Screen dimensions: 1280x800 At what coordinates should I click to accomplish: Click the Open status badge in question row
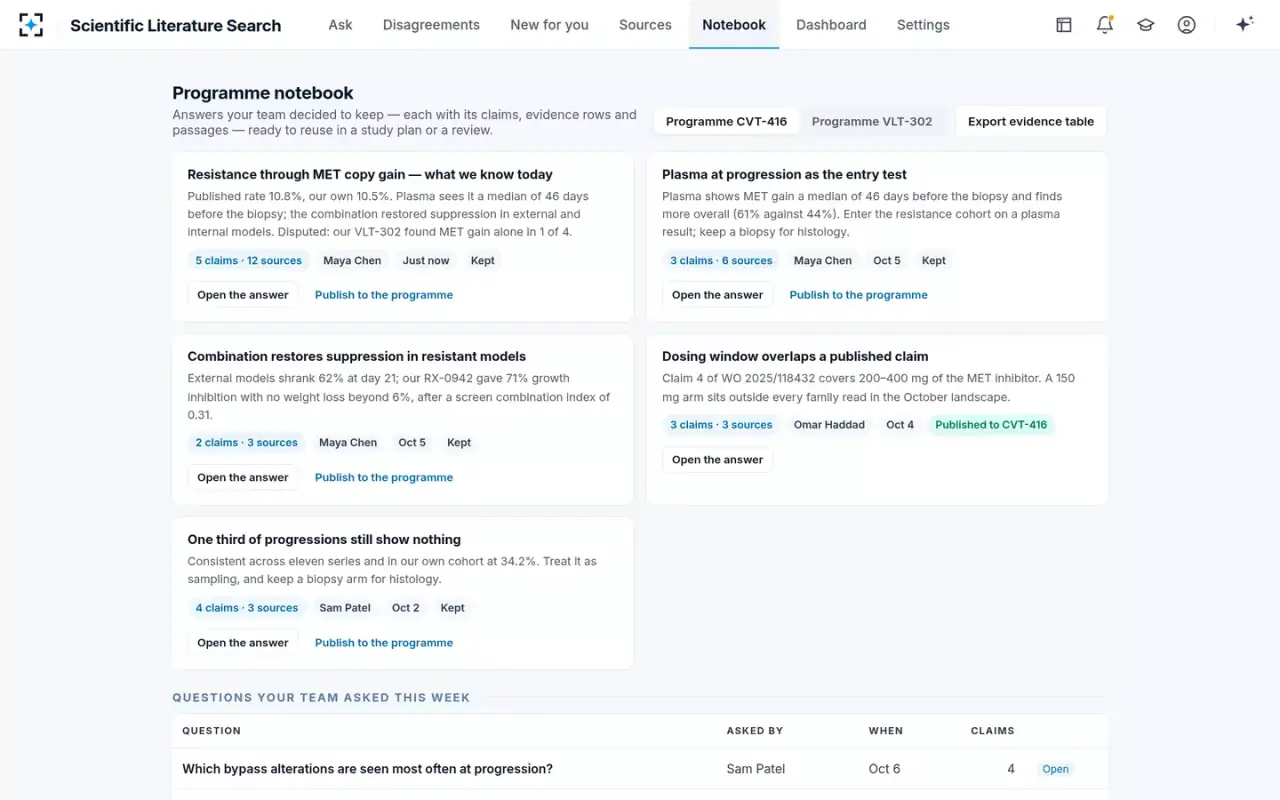coord(1055,769)
